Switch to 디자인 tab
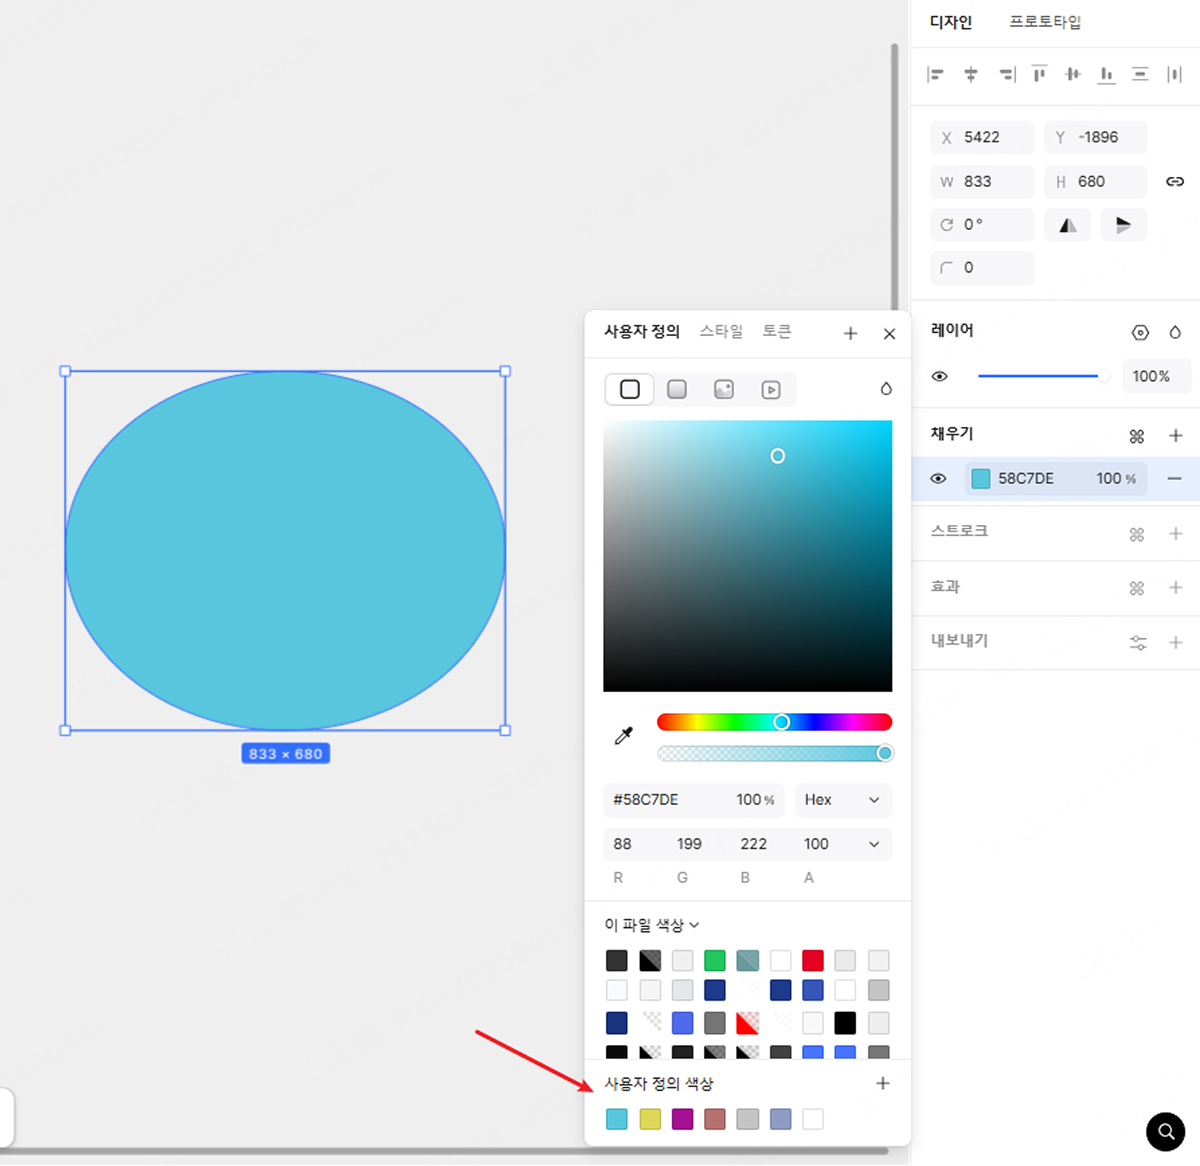This screenshot has height=1166, width=1200. 950,22
